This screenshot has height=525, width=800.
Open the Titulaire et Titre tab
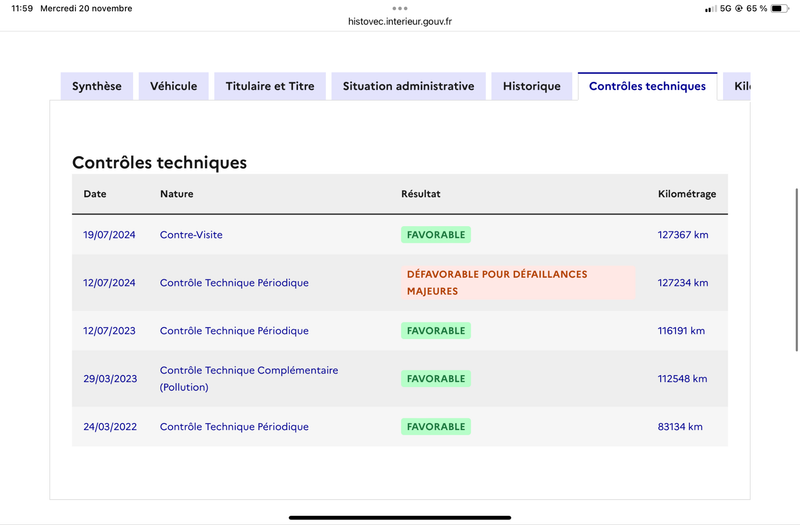(x=270, y=86)
